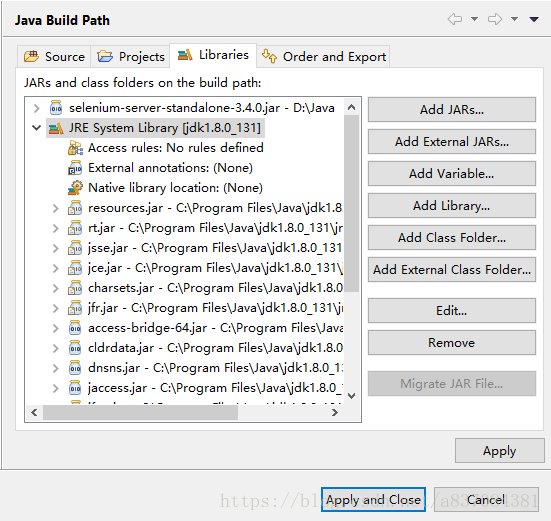The image size is (551, 521).
Task: Confirm with Apply and Close
Action: click(373, 500)
